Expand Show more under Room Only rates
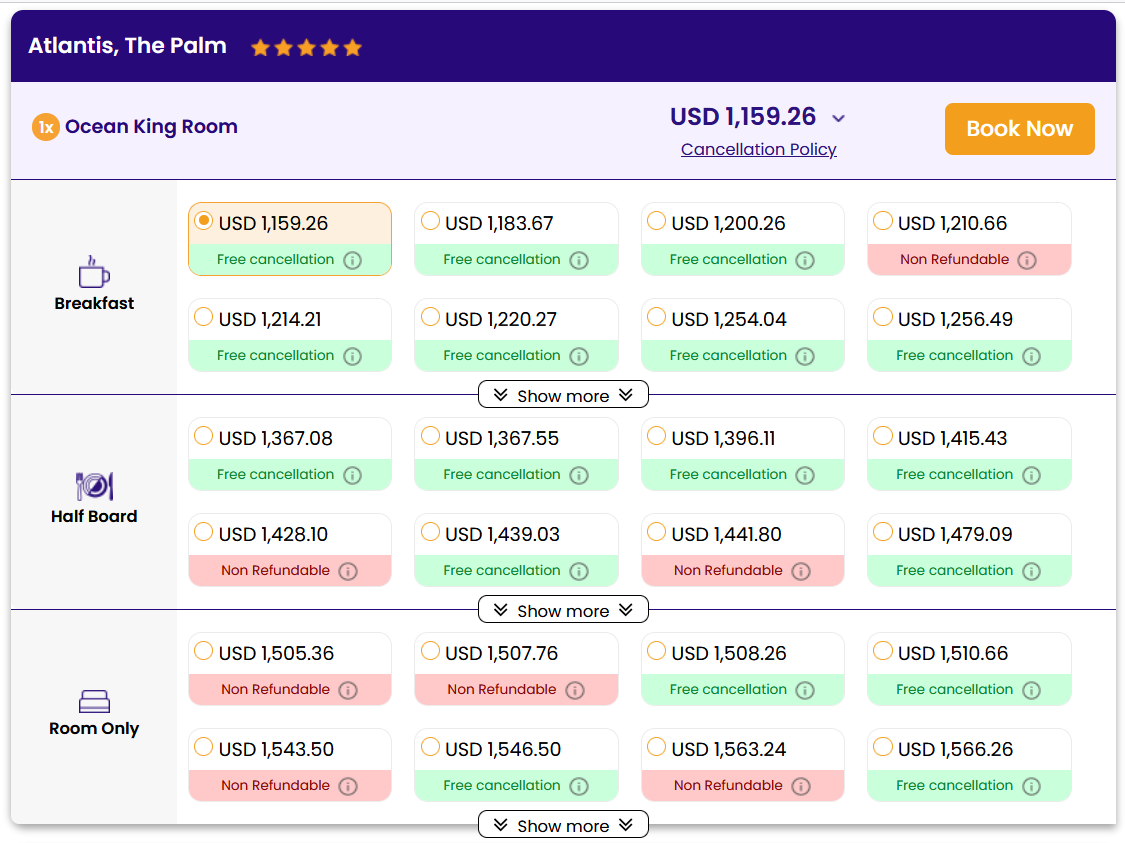 click(563, 825)
